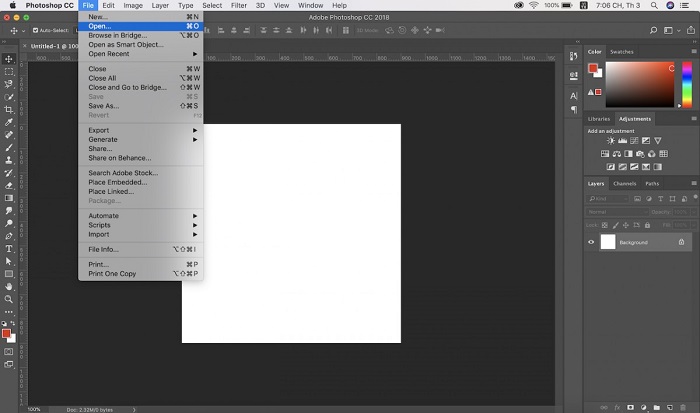
Task: Click the Background layer thumbnail
Action: pyautogui.click(x=608, y=242)
